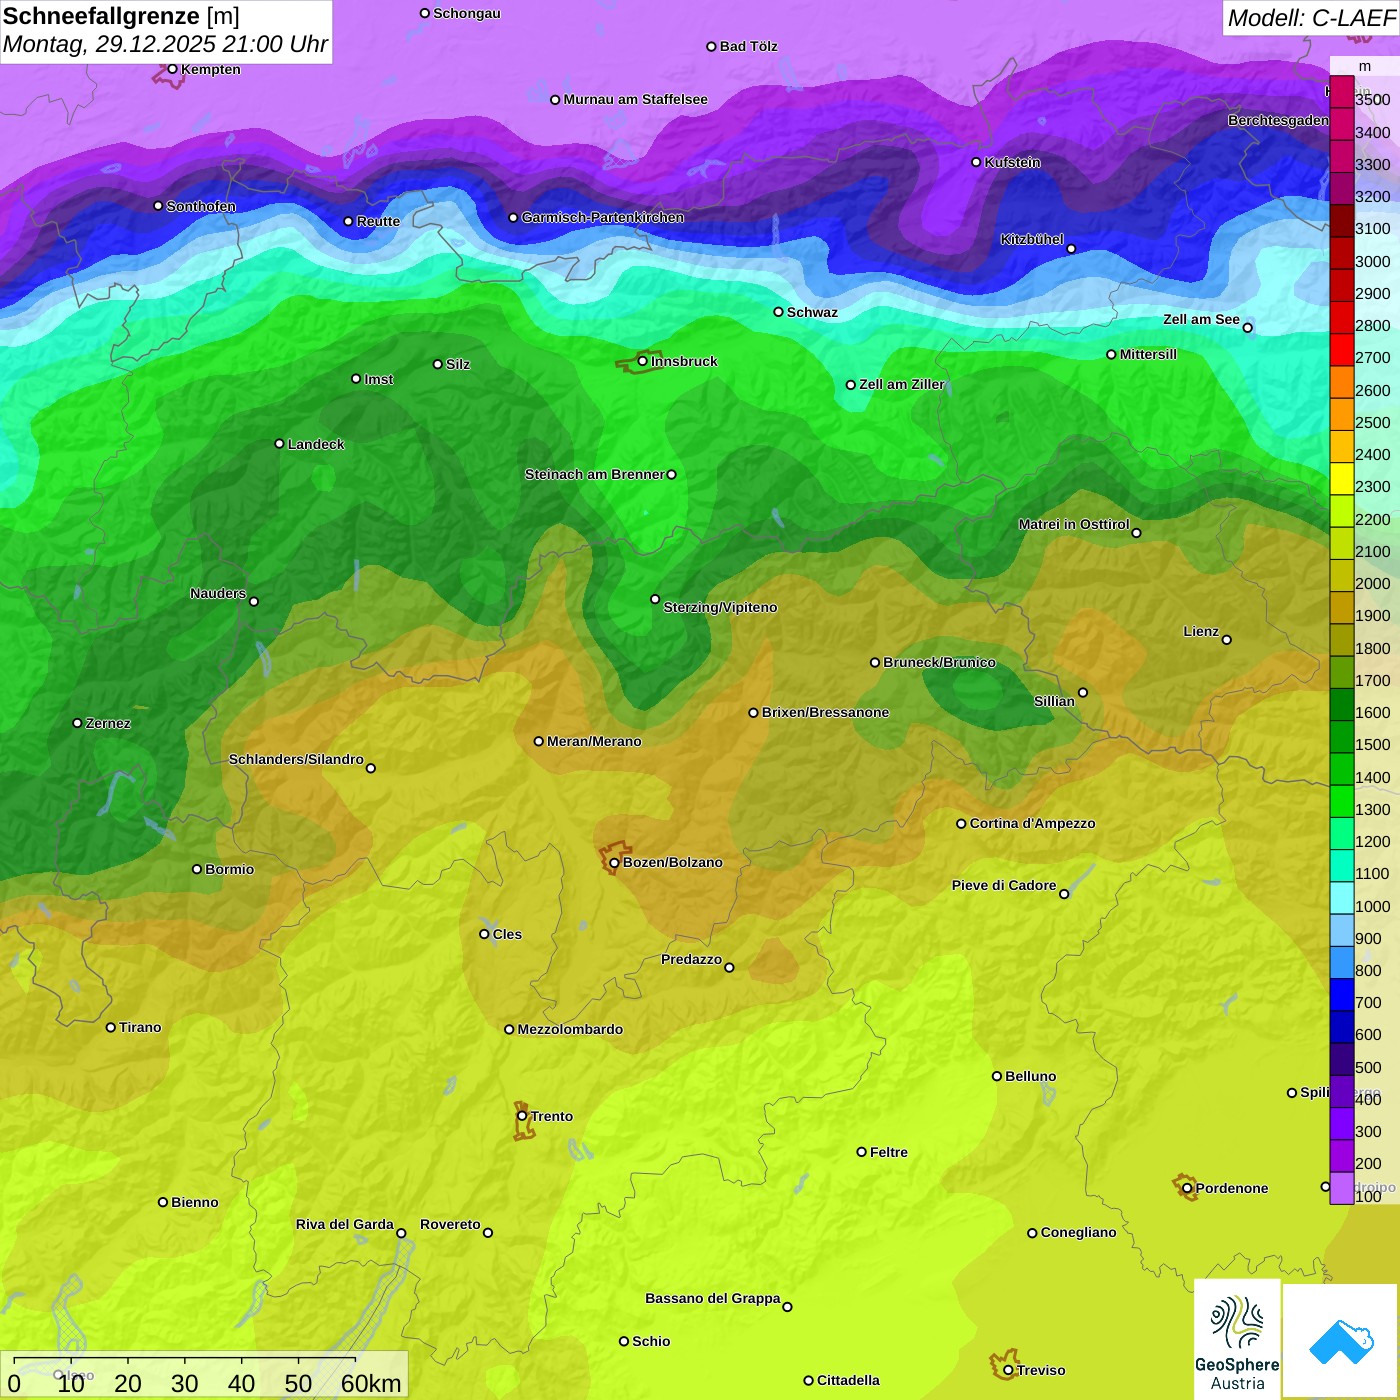Image resolution: width=1400 pixels, height=1400 pixels.
Task: Select the 1000 m cyan legend swatch
Action: point(1341,898)
